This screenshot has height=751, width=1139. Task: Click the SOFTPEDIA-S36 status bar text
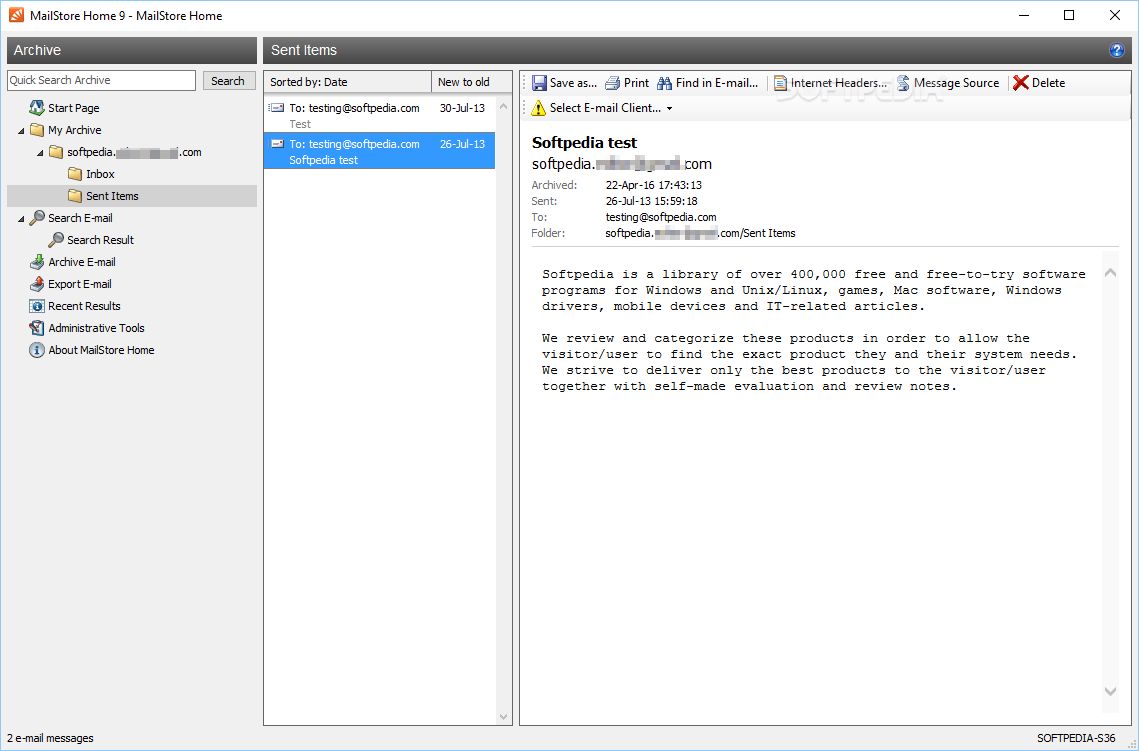(x=1075, y=738)
